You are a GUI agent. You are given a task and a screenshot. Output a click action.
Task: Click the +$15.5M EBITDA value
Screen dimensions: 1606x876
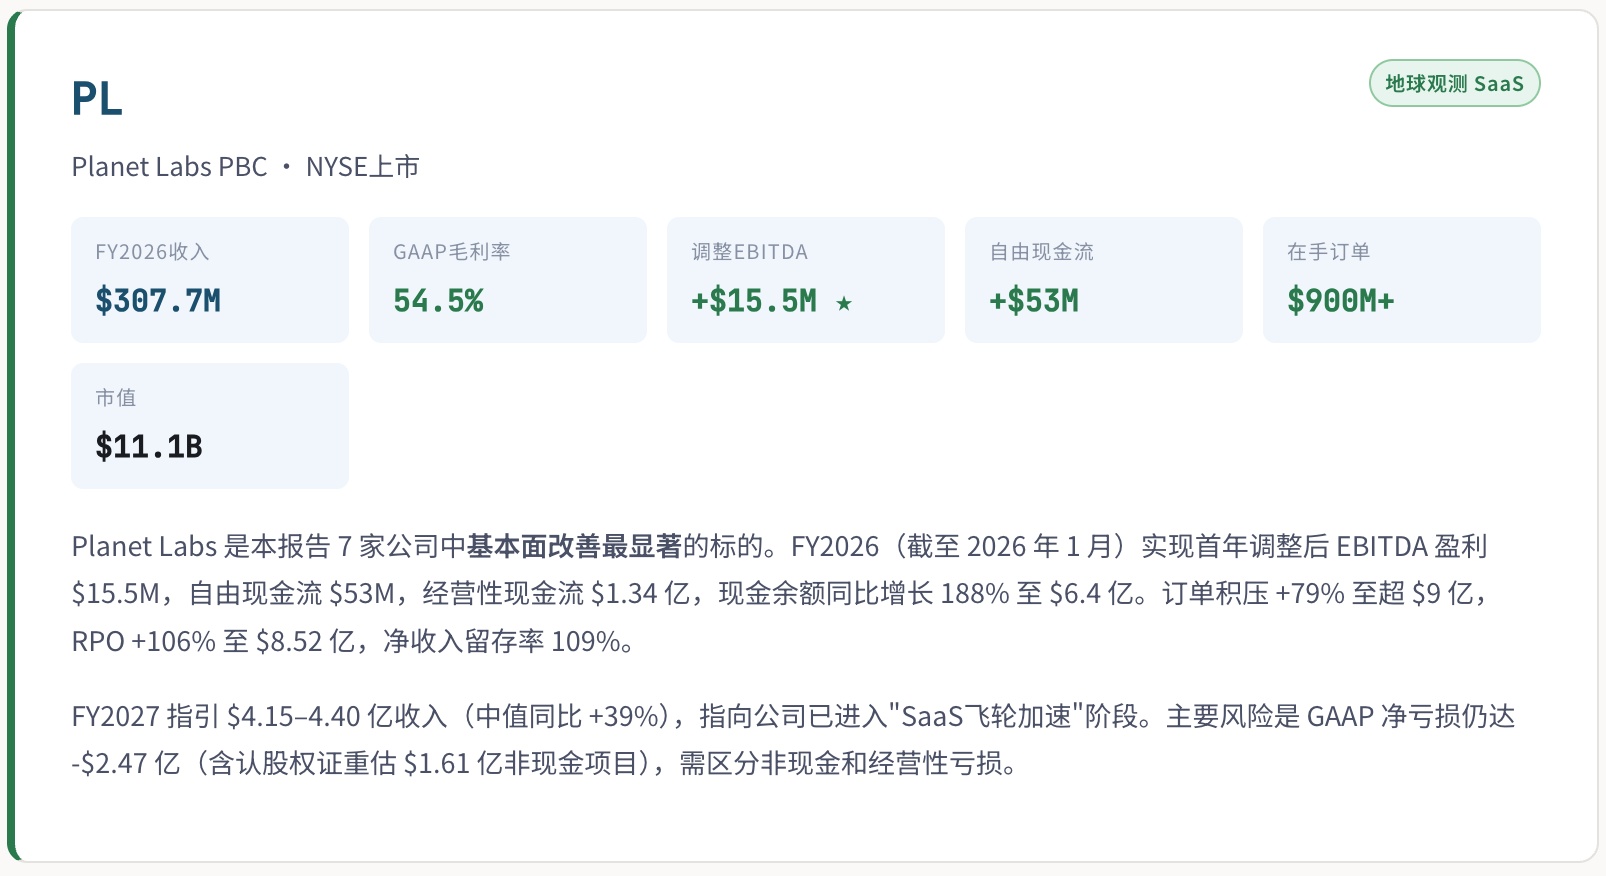pos(754,301)
